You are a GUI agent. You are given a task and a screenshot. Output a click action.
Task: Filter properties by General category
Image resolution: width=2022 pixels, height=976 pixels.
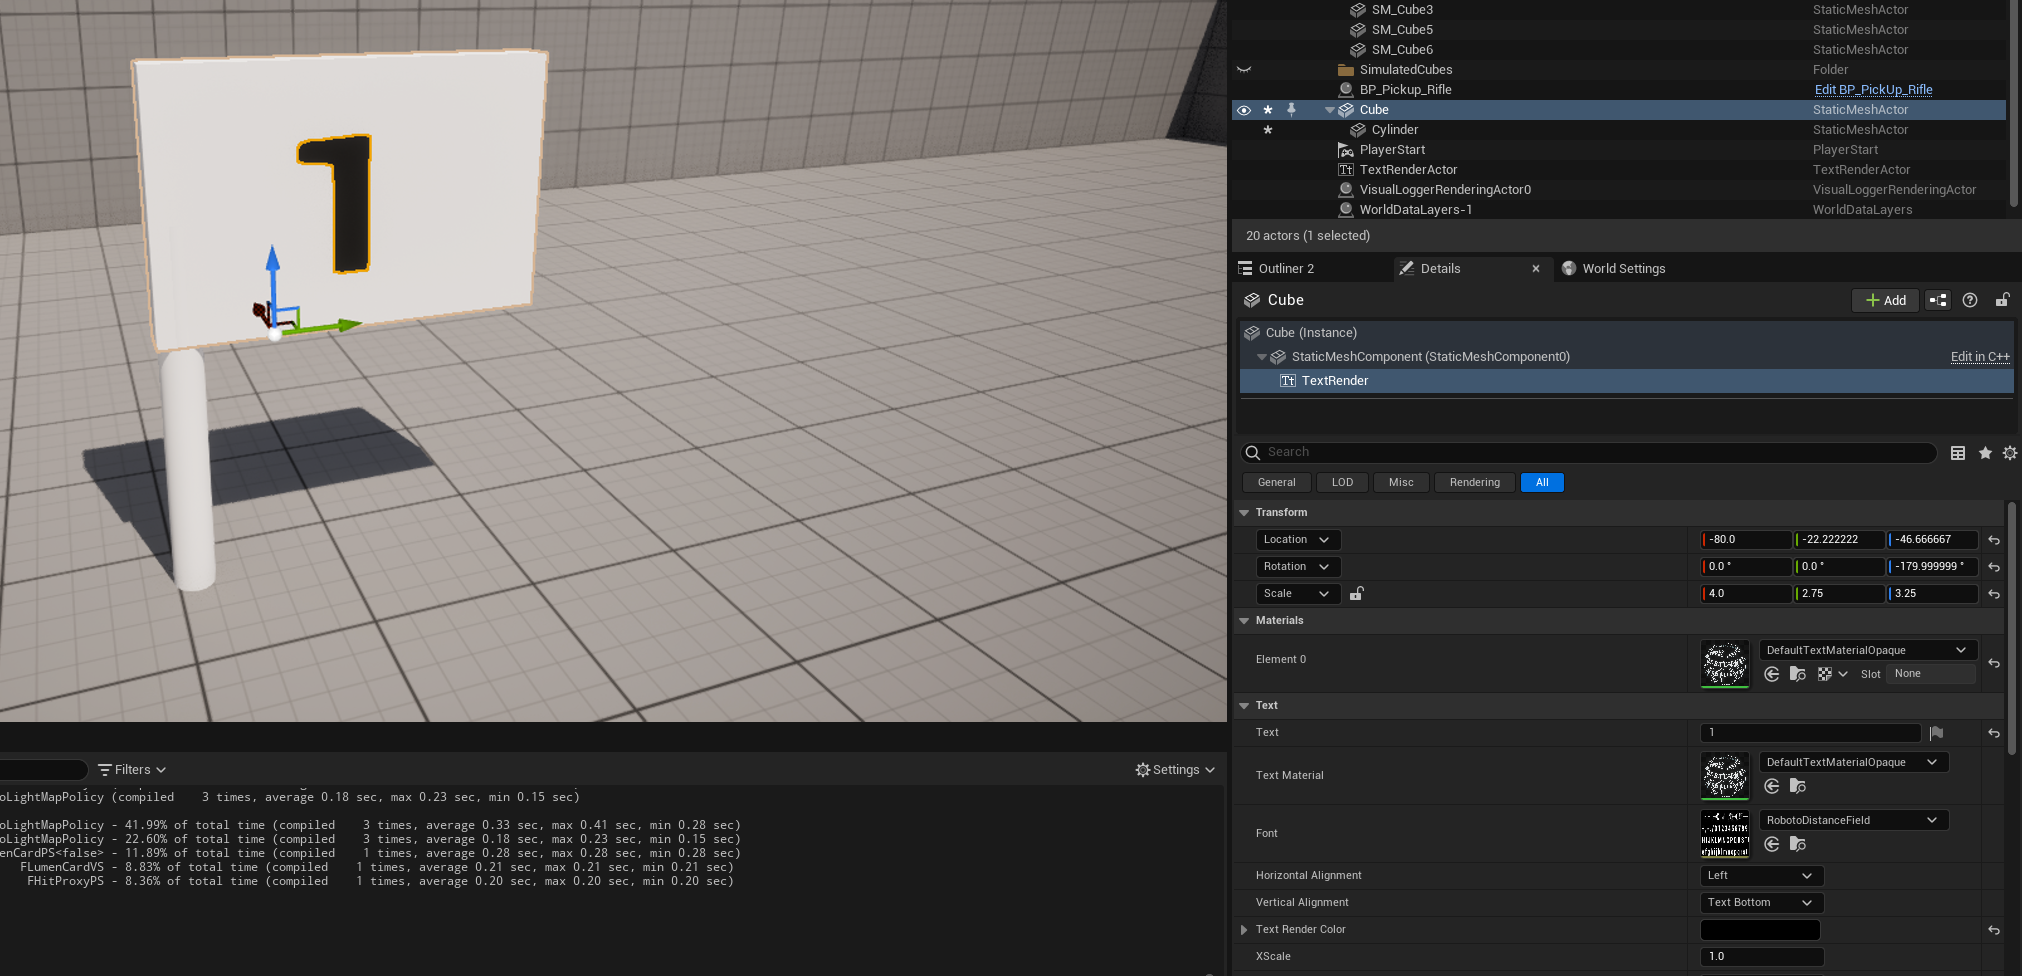pyautogui.click(x=1276, y=483)
